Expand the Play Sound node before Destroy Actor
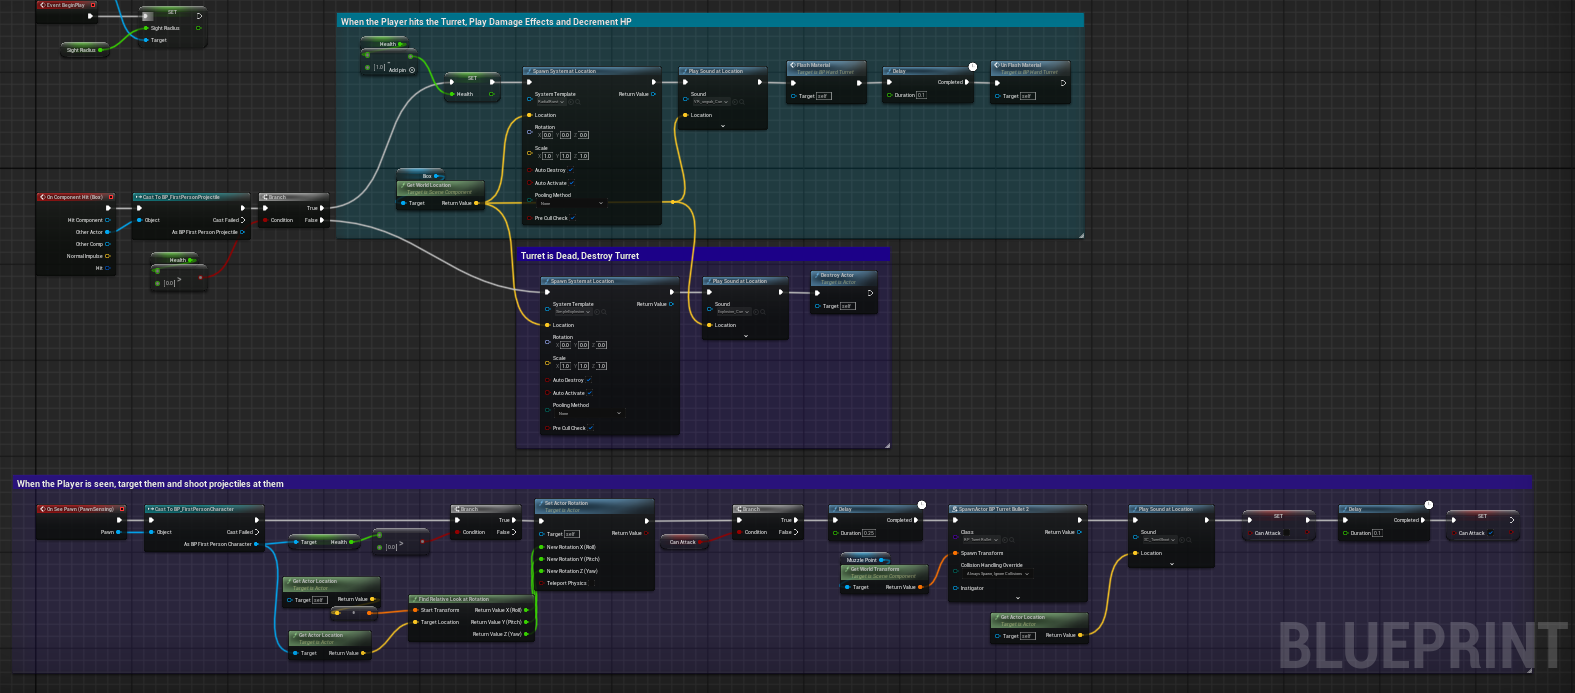 [x=746, y=336]
